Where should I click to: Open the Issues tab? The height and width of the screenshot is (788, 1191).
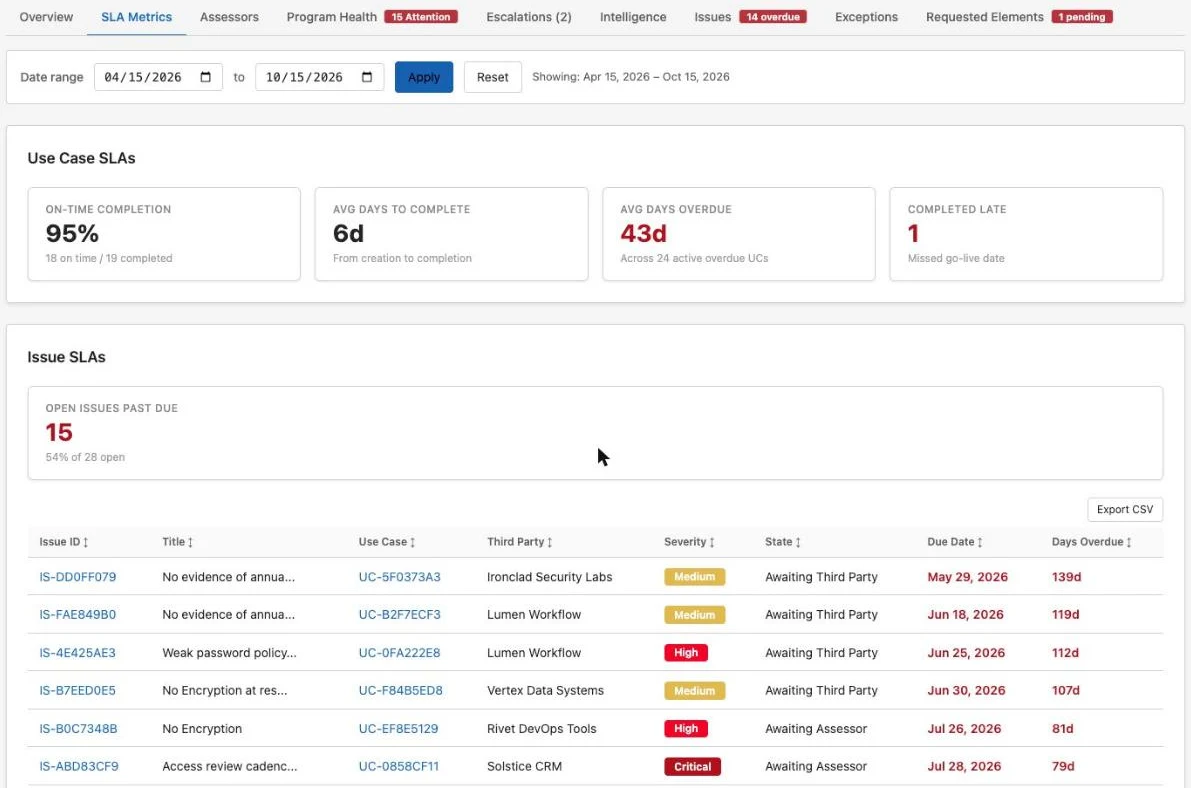(750, 17)
